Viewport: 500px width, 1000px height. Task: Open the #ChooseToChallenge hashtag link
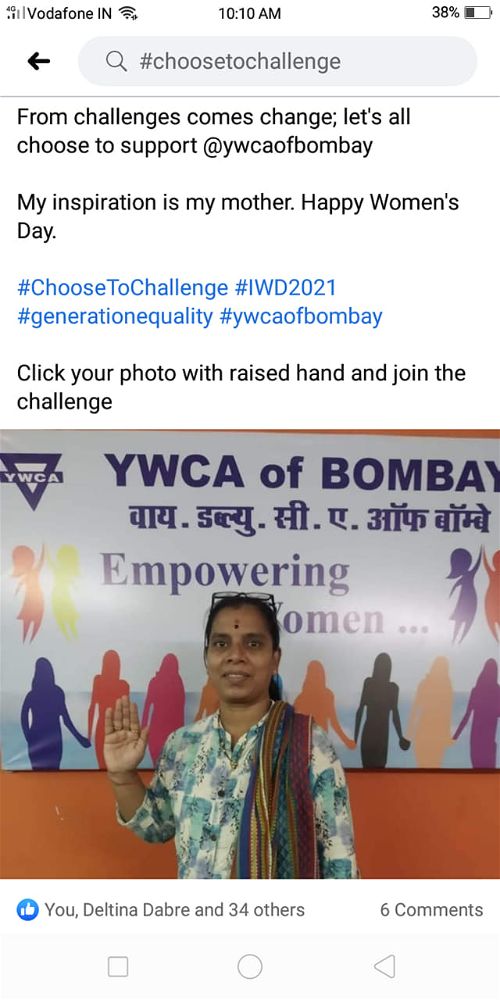click(x=122, y=287)
